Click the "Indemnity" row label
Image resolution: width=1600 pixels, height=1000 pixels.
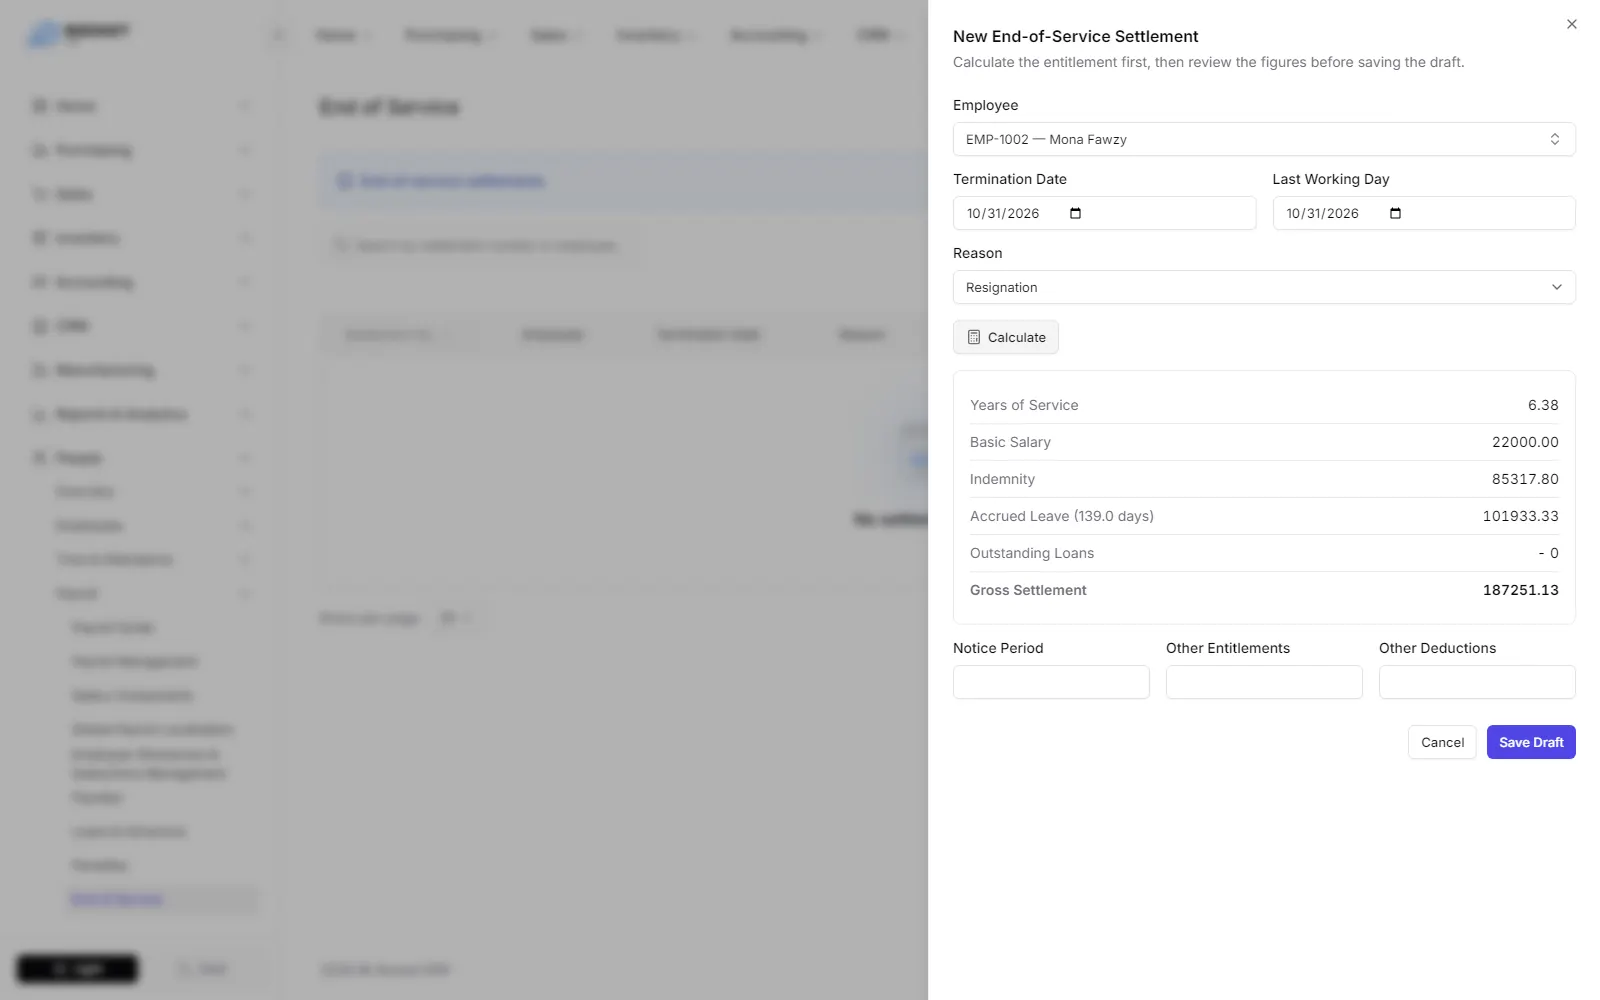pos(1002,479)
